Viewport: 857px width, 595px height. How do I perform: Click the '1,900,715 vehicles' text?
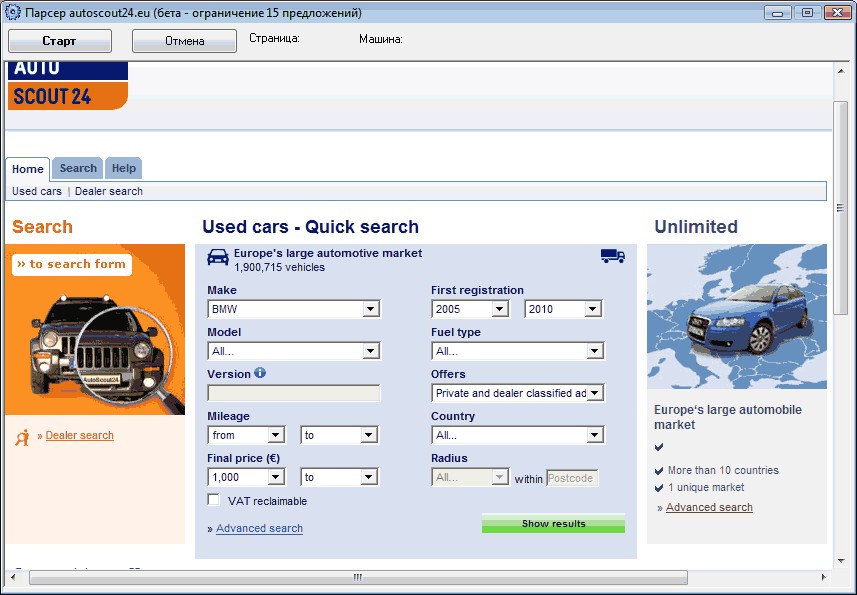279,267
